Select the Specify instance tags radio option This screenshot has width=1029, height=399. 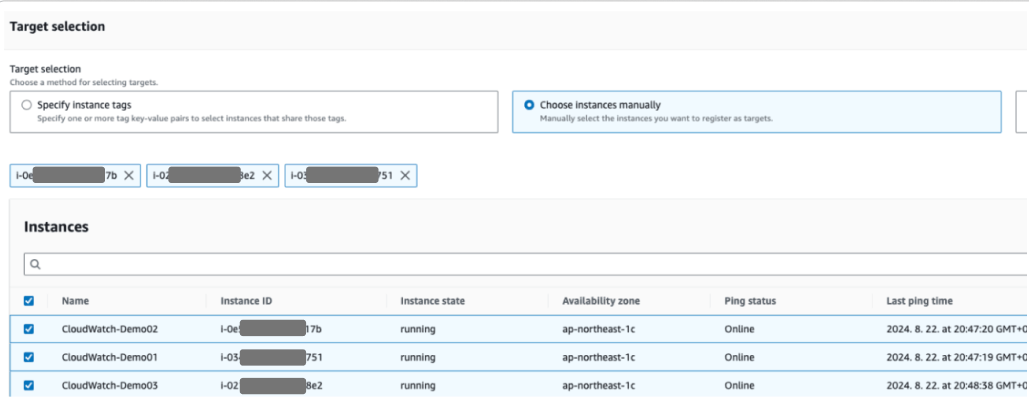click(x=26, y=105)
